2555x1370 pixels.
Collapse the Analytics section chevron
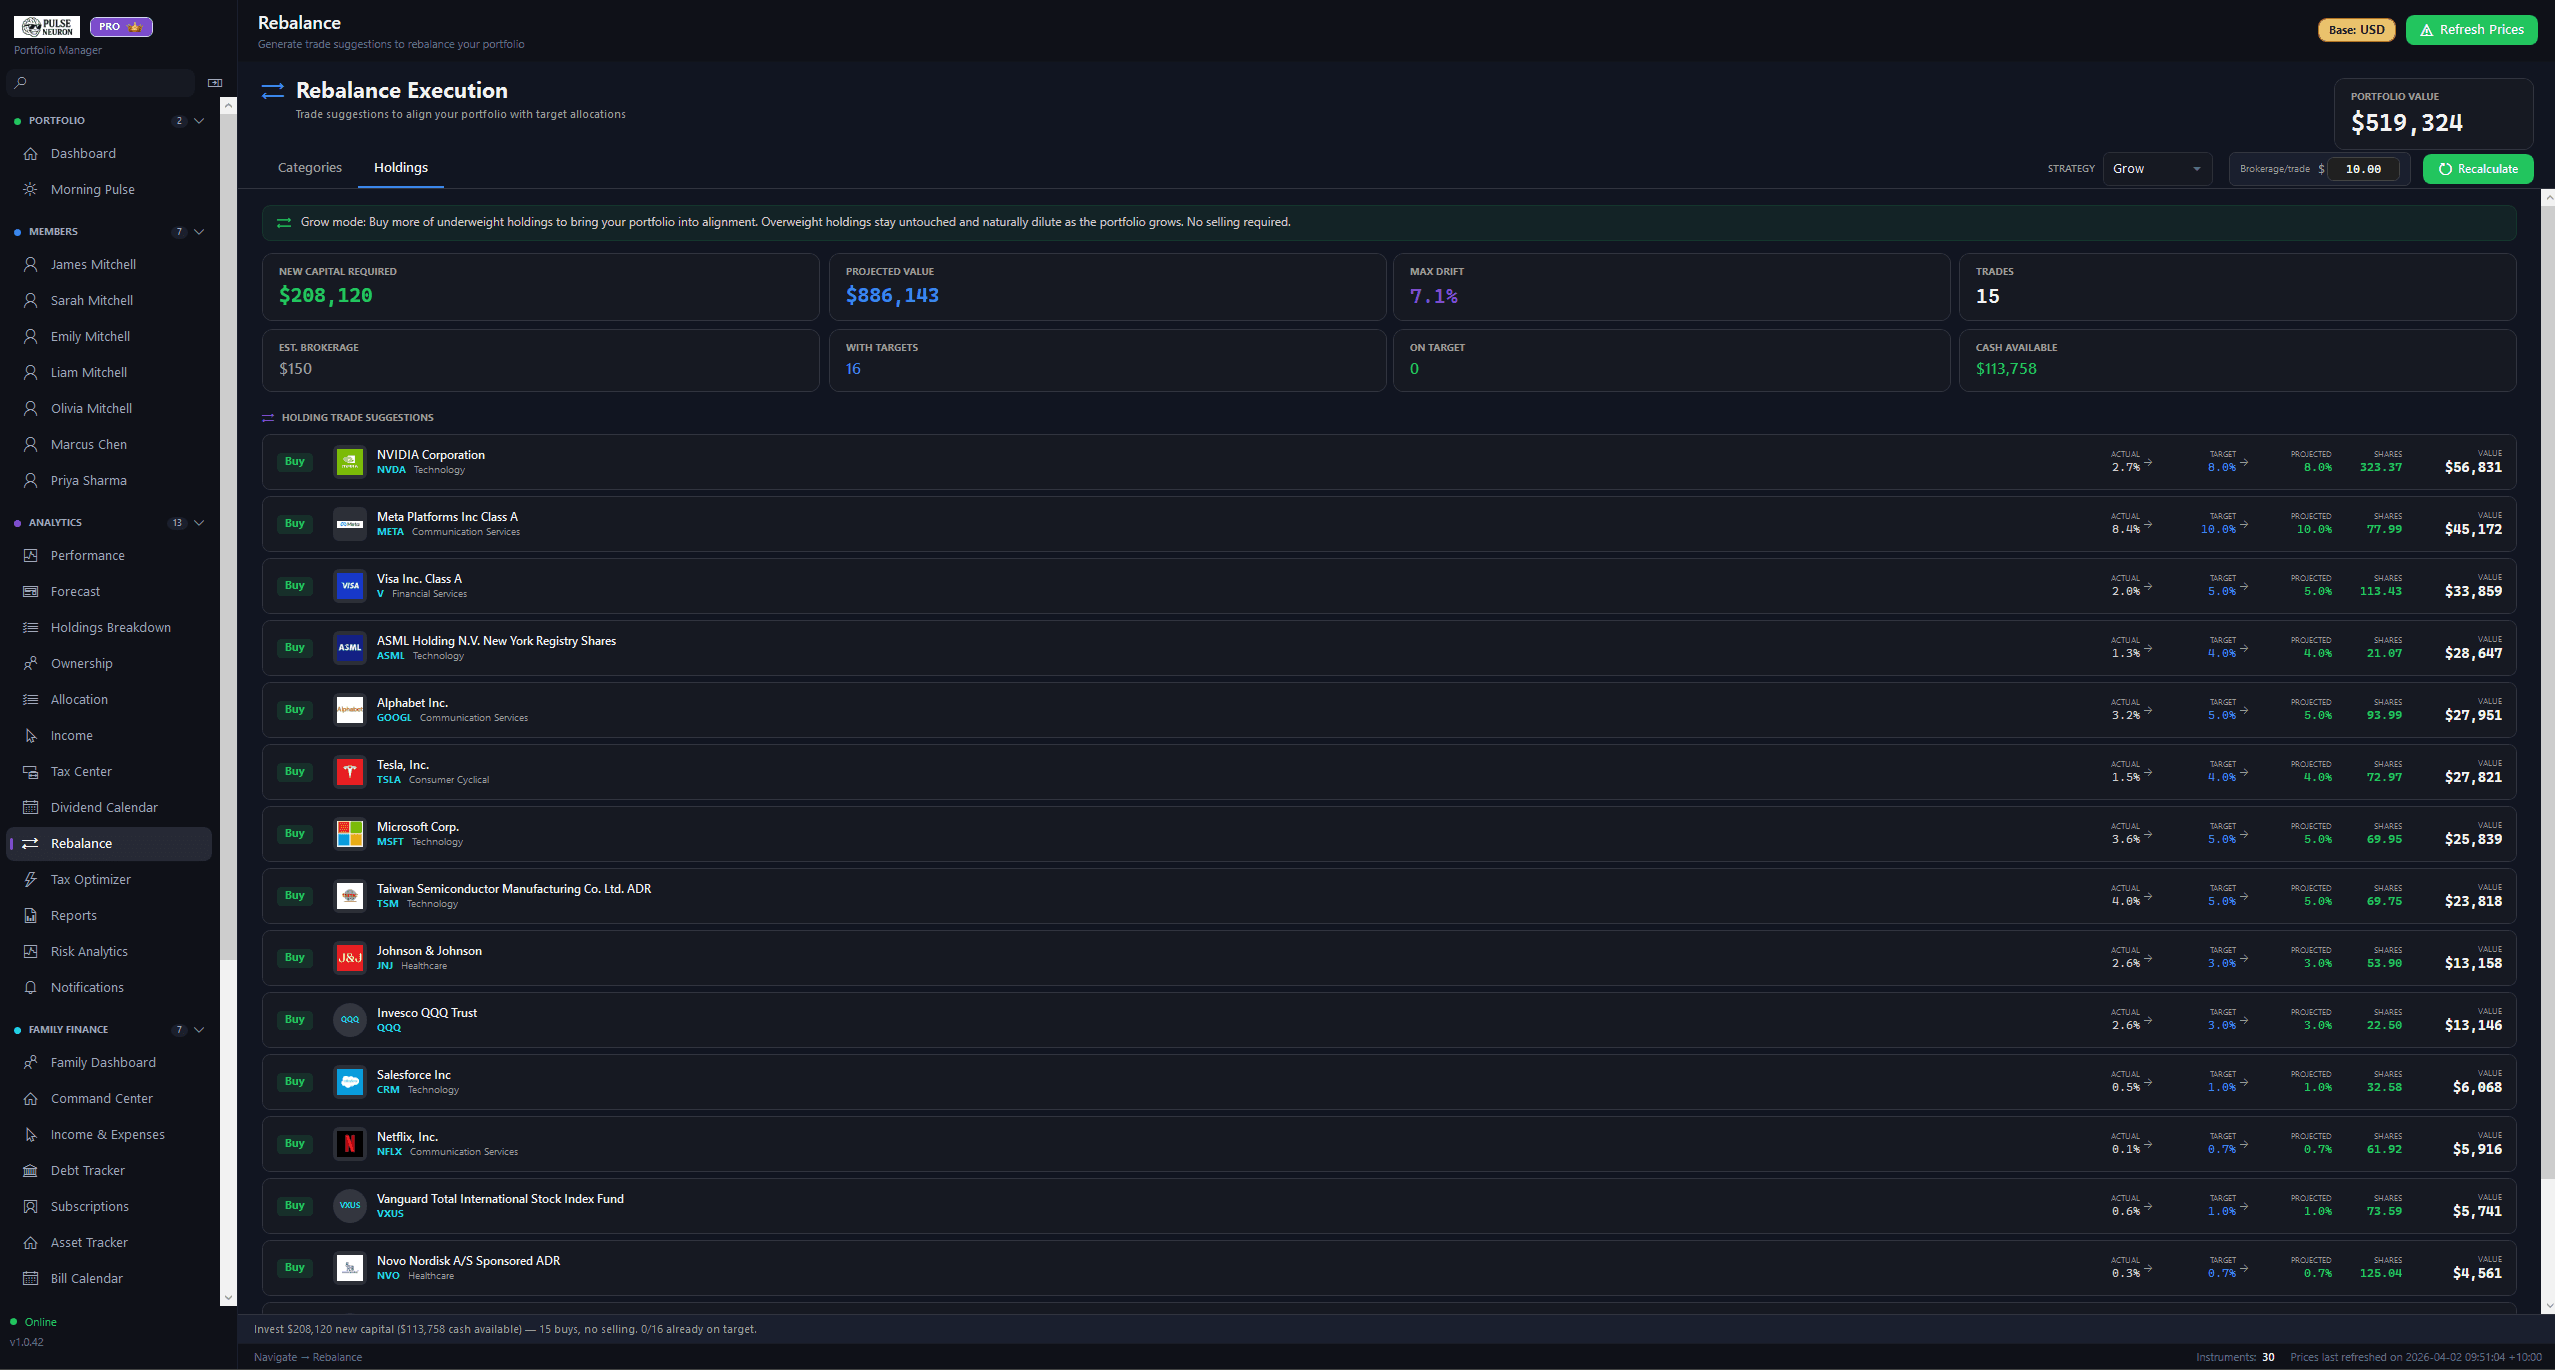pos(199,523)
